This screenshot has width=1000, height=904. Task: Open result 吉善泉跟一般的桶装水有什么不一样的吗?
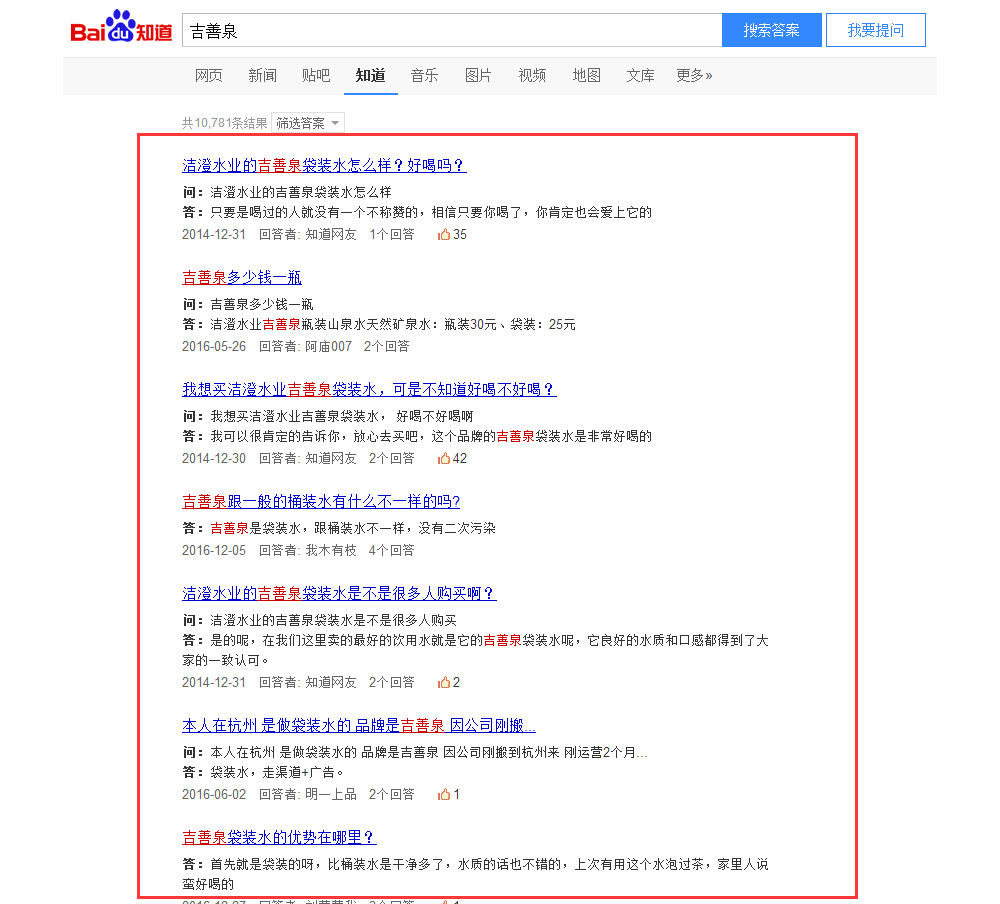coord(321,501)
